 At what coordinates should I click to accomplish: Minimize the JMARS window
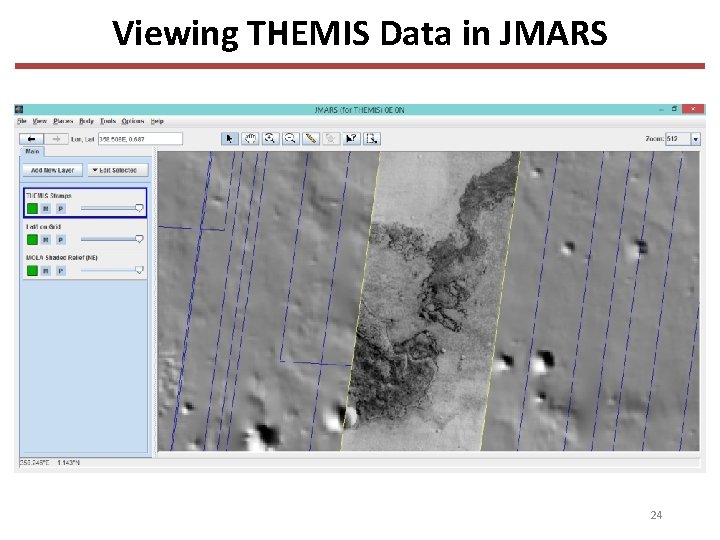point(661,109)
